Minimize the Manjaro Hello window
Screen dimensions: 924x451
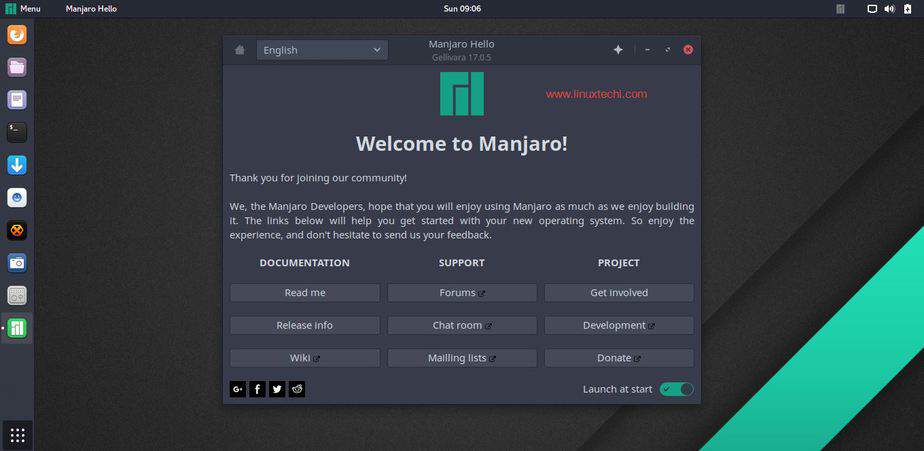point(648,50)
